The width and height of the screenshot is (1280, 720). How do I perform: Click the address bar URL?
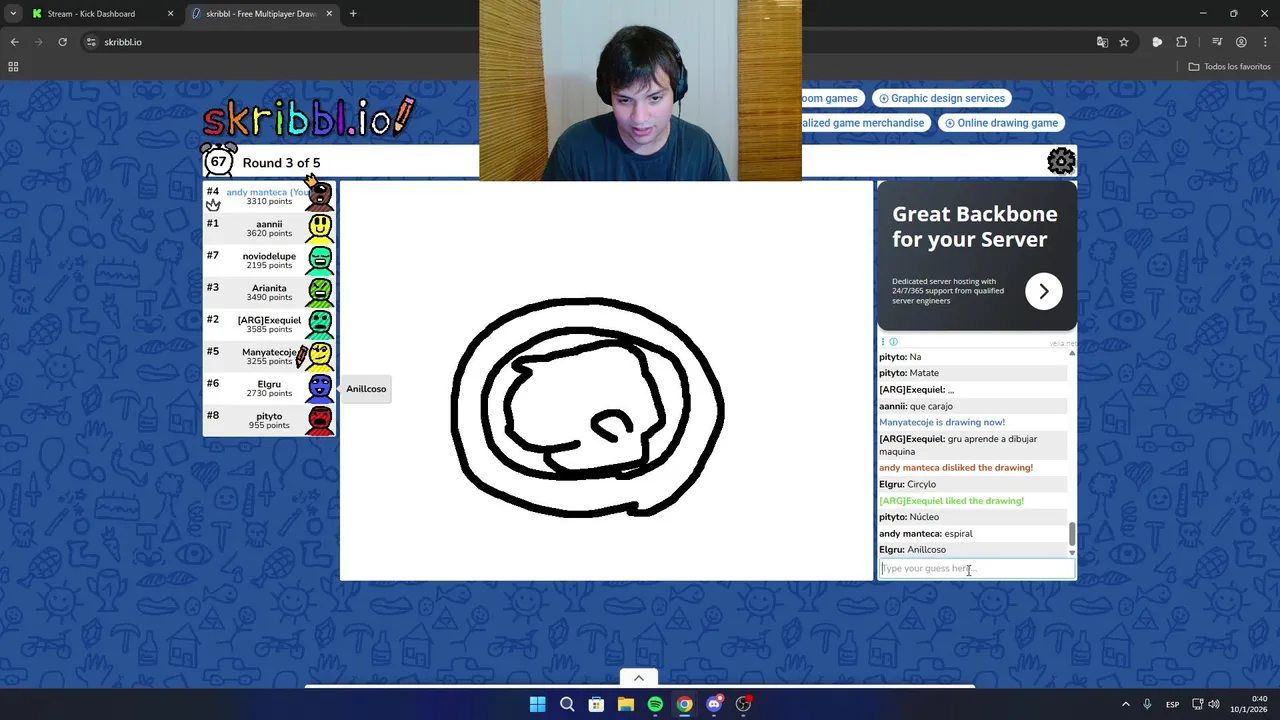(x=123, y=42)
